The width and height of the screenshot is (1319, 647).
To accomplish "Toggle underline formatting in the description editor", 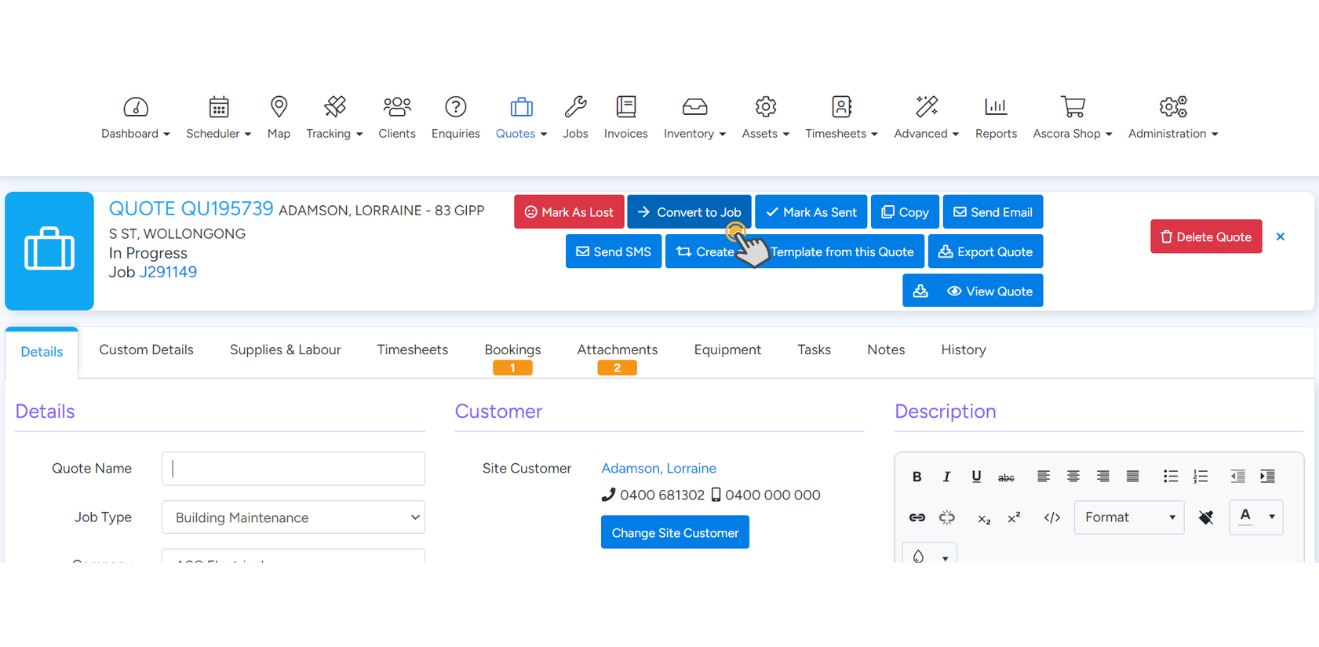I will tap(976, 477).
